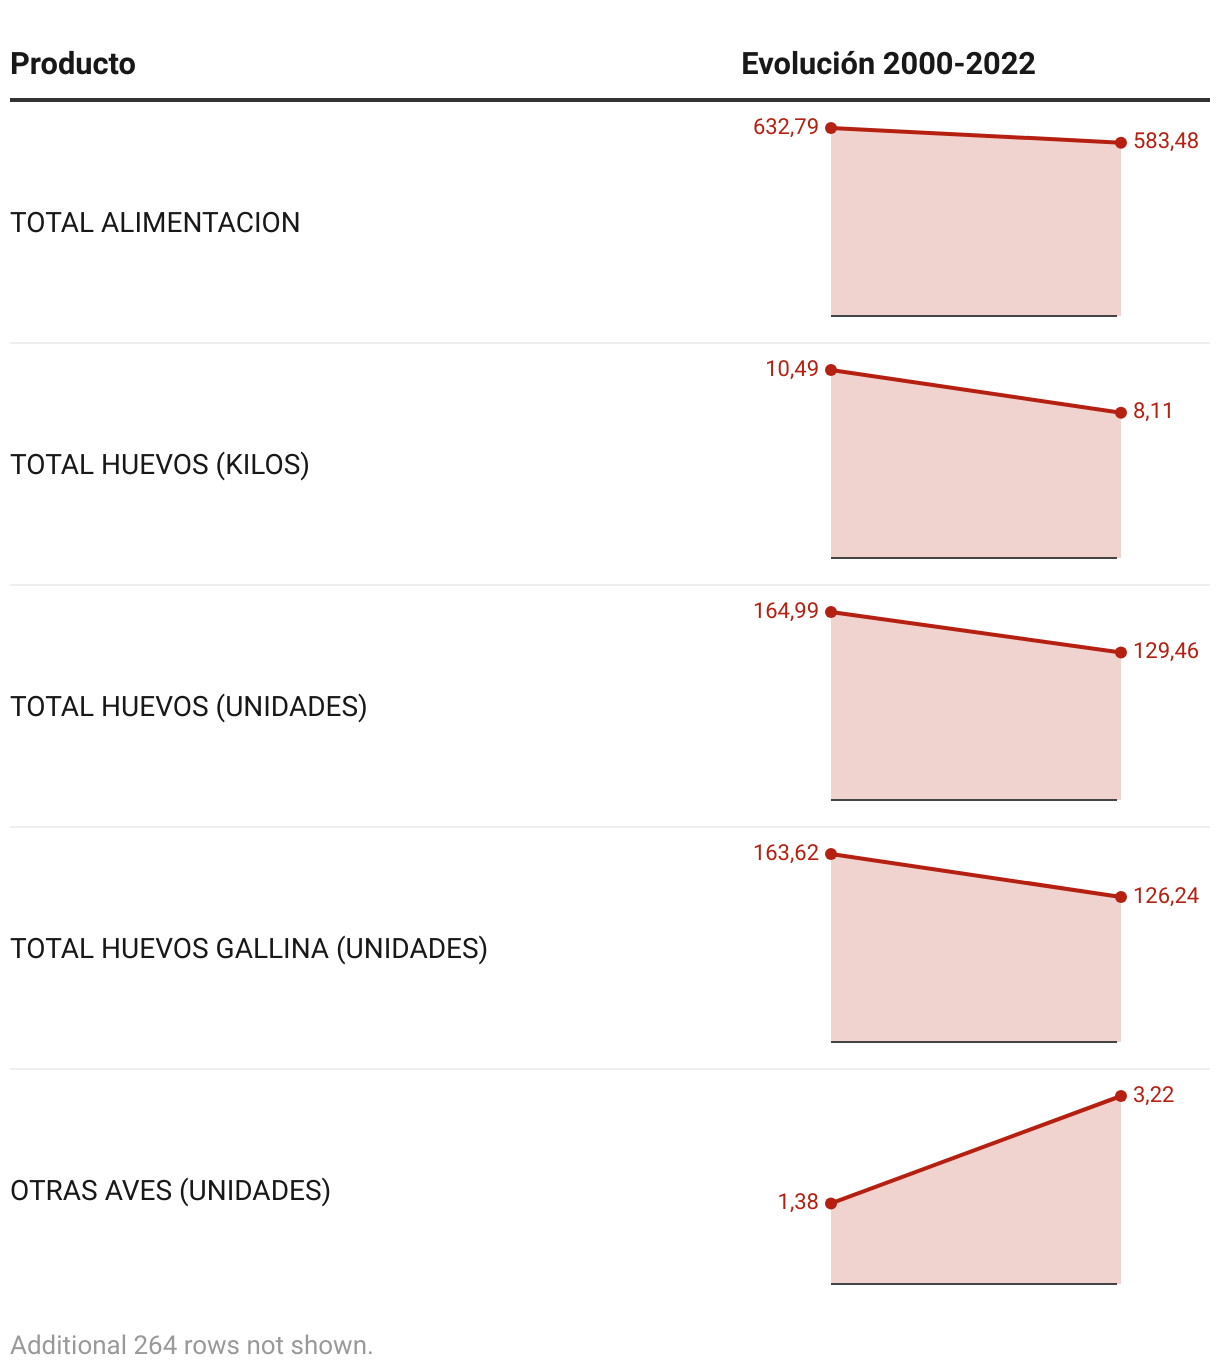The height and width of the screenshot is (1370, 1220).
Task: Select the TOTAL HUEVOS (UNIDADES) row label
Action: pyautogui.click(x=189, y=706)
